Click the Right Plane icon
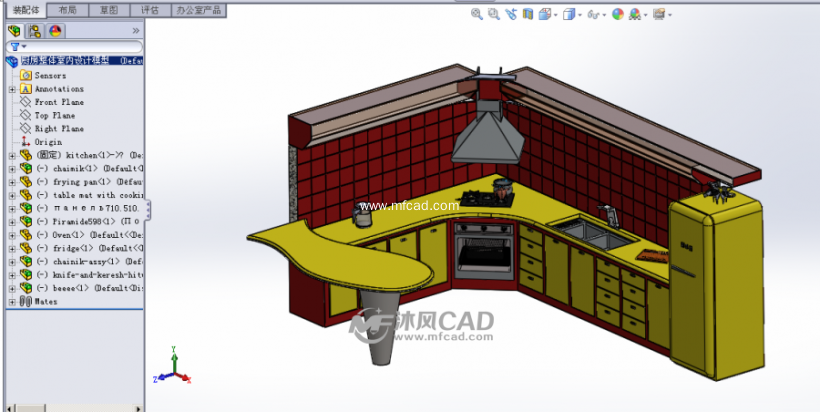 (x=26, y=129)
